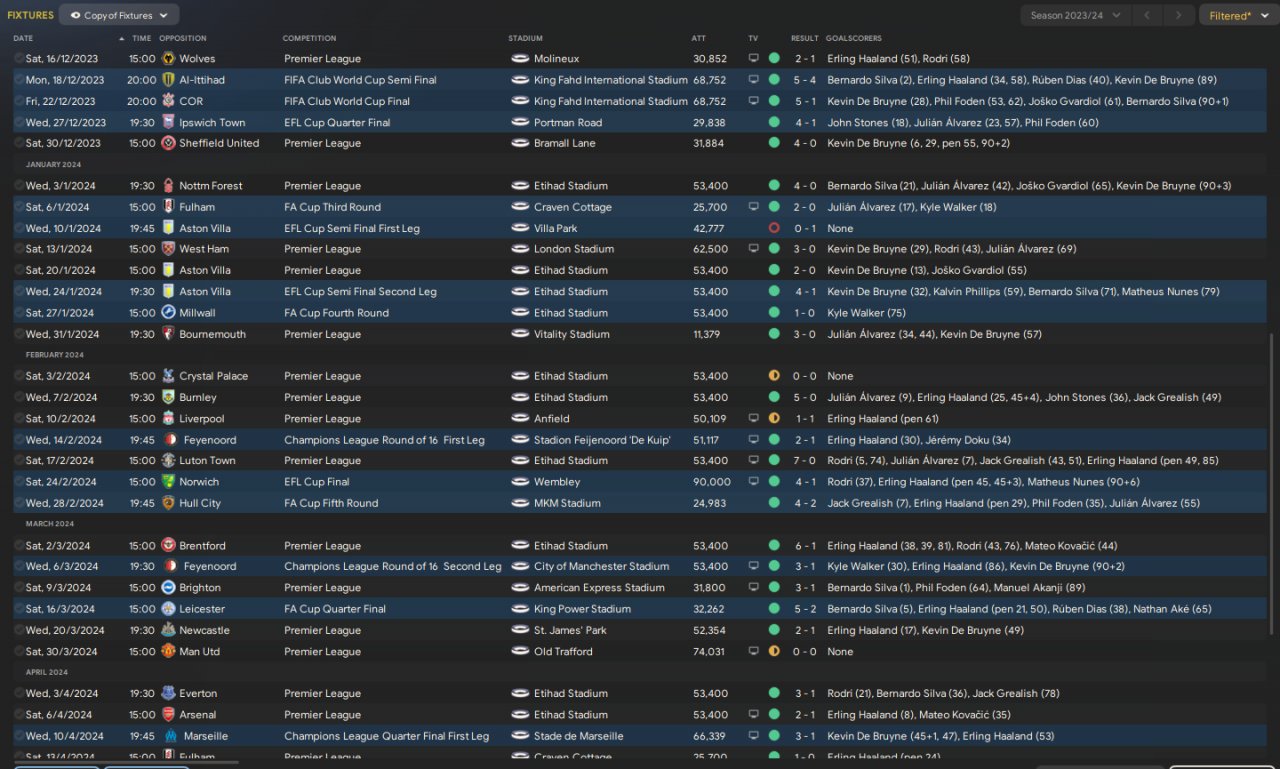Click the Ipswich Town club badge
Viewport: 1280px width, 769px height.
(x=168, y=122)
